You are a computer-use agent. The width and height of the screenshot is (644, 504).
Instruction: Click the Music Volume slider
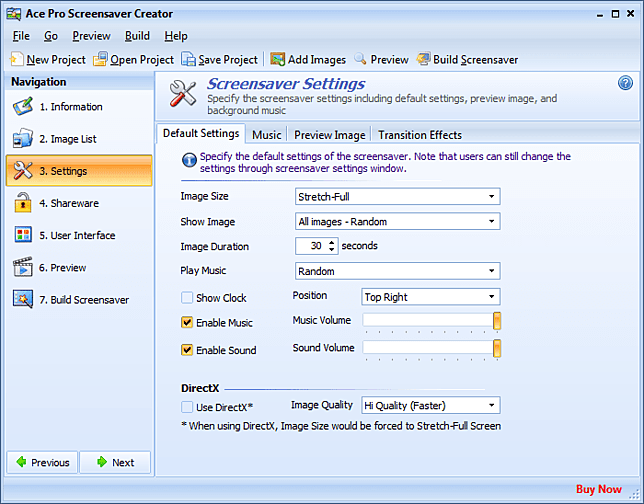(430, 321)
